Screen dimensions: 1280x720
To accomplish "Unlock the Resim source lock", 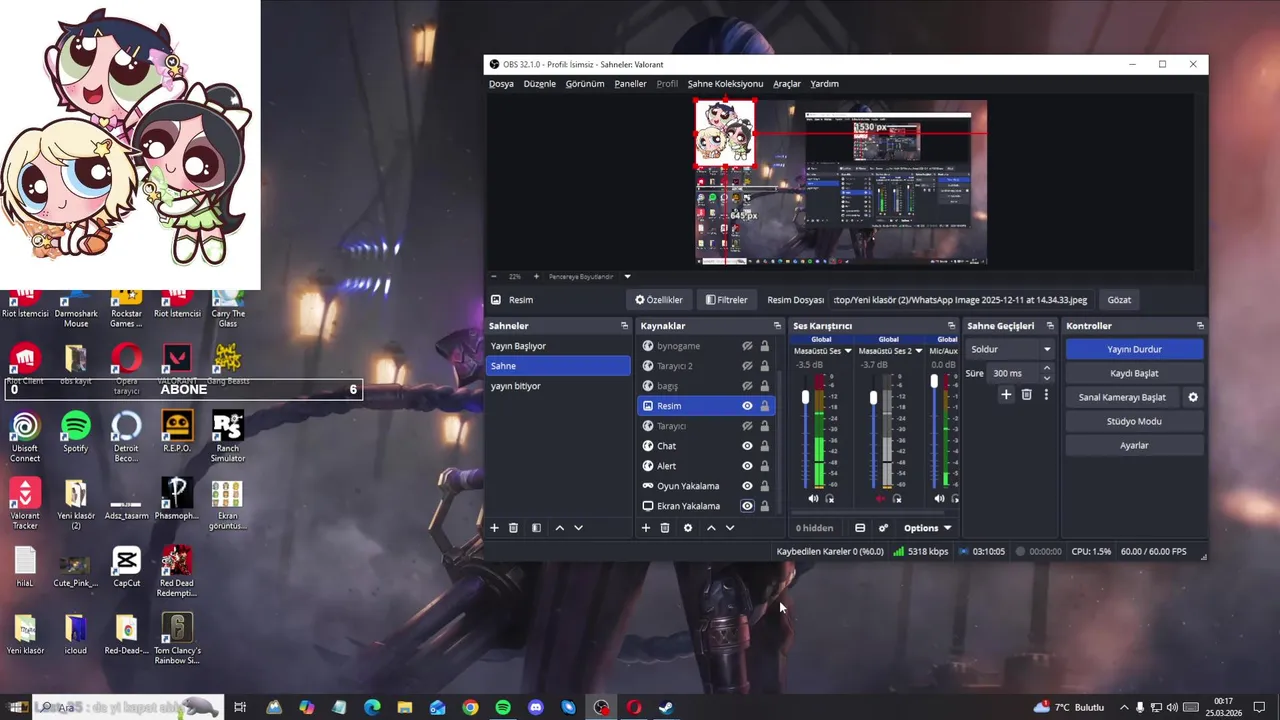I will [x=765, y=406].
